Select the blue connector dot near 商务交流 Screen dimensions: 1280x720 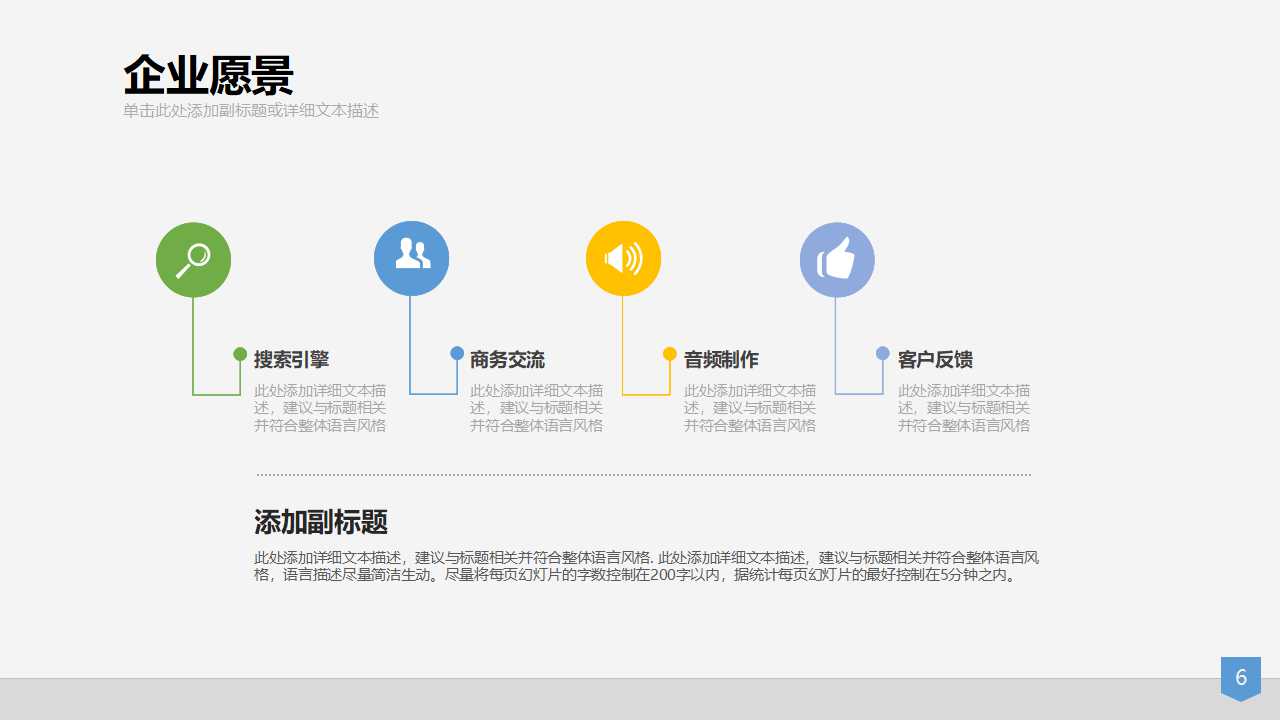457,353
